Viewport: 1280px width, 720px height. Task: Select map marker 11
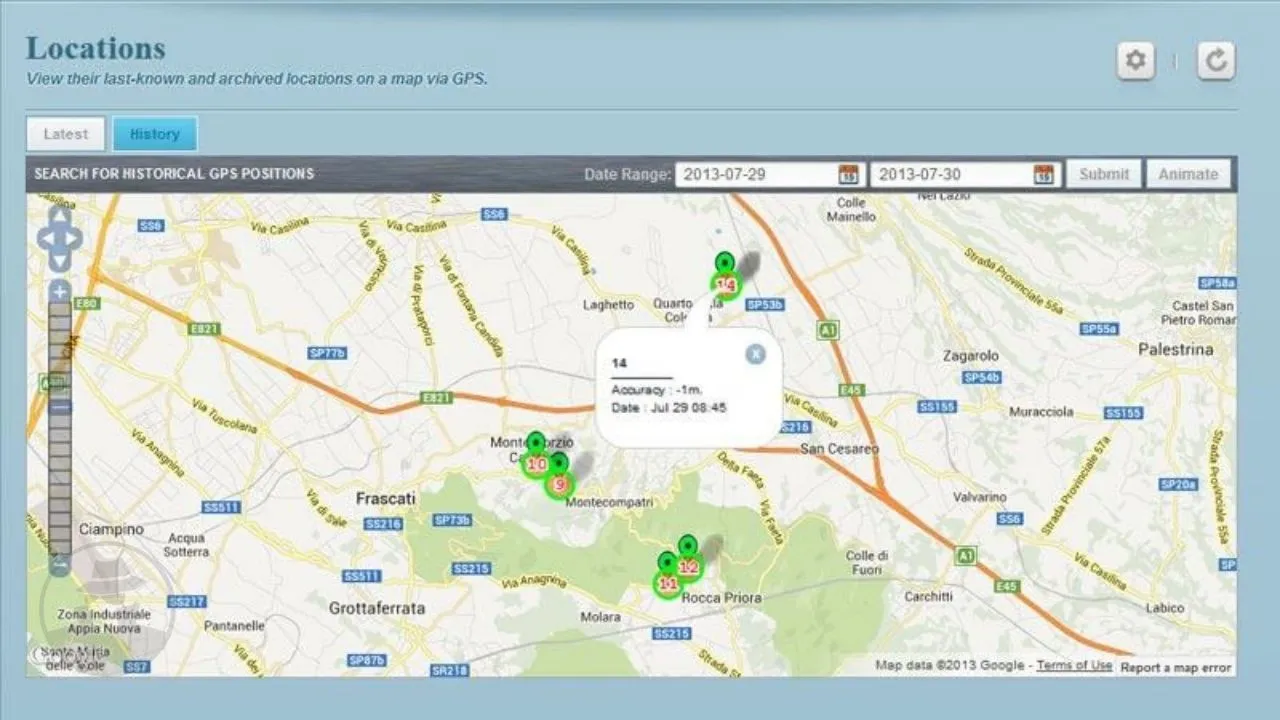(667, 575)
